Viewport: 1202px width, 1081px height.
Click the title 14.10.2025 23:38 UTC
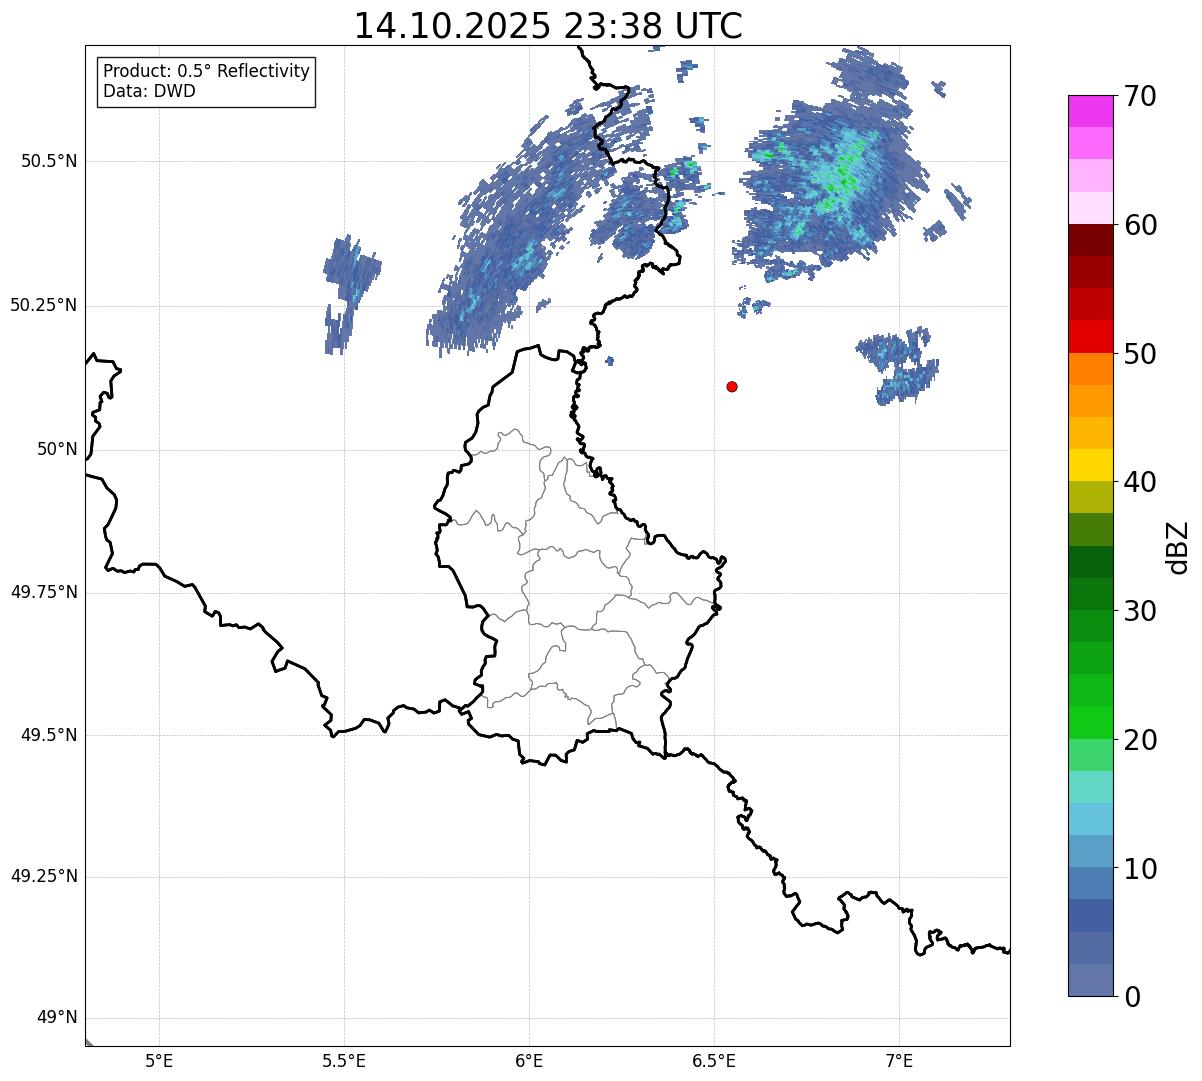pyautogui.click(x=548, y=25)
